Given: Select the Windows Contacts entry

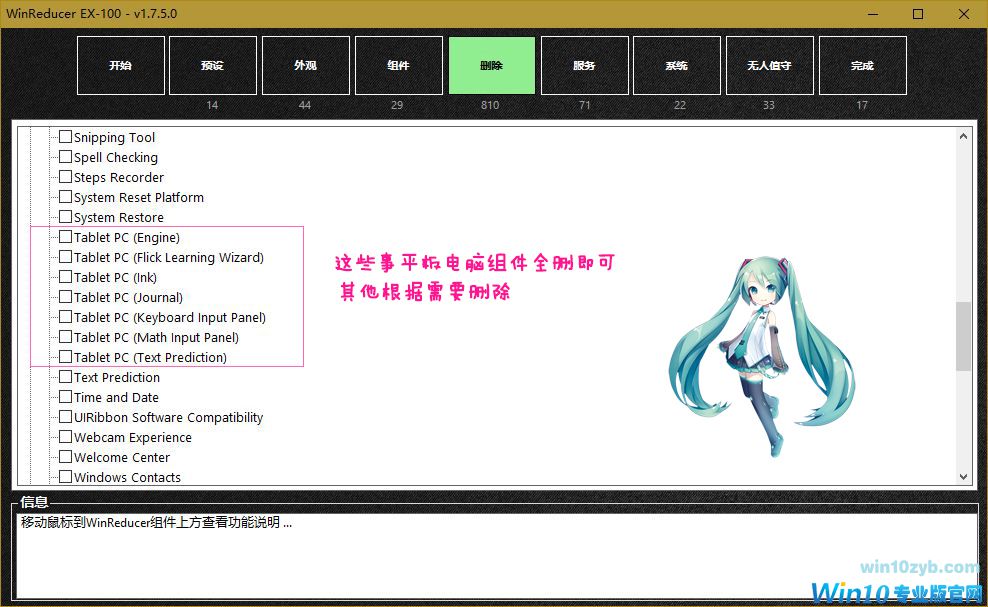Looking at the screenshot, I should point(127,477).
